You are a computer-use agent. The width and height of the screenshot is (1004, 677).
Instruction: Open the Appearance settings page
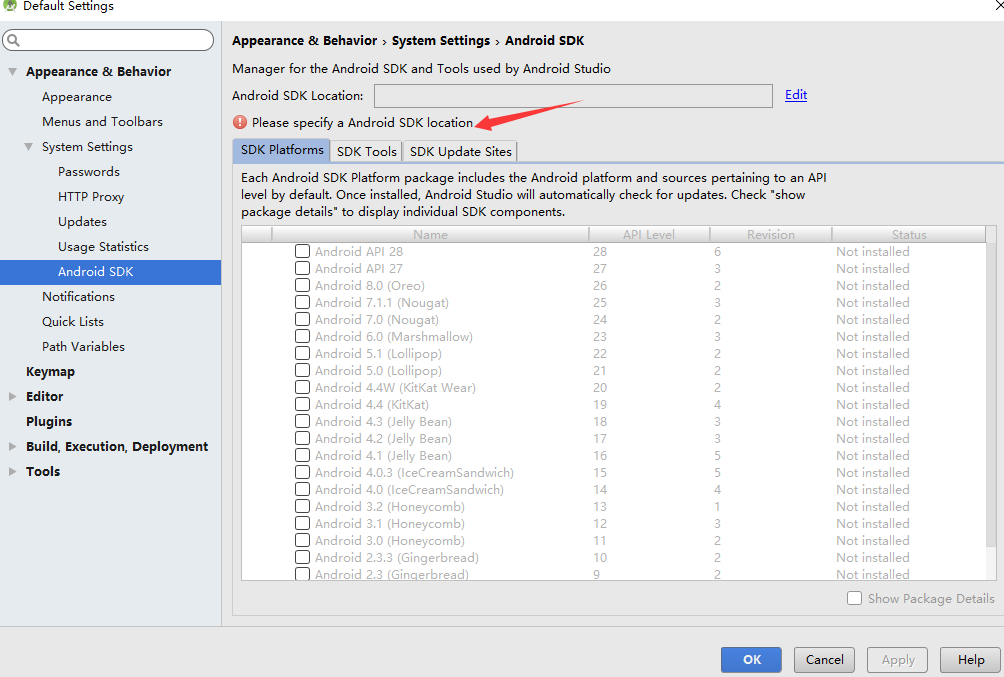click(x=77, y=97)
